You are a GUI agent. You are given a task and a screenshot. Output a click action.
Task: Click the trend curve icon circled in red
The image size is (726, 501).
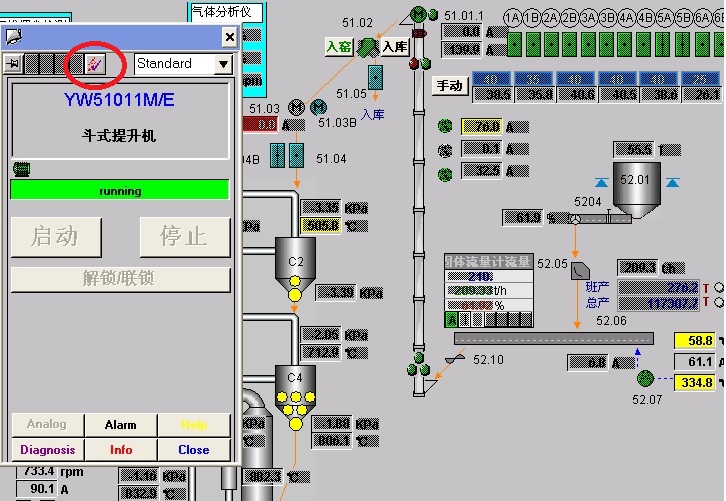[x=92, y=64]
